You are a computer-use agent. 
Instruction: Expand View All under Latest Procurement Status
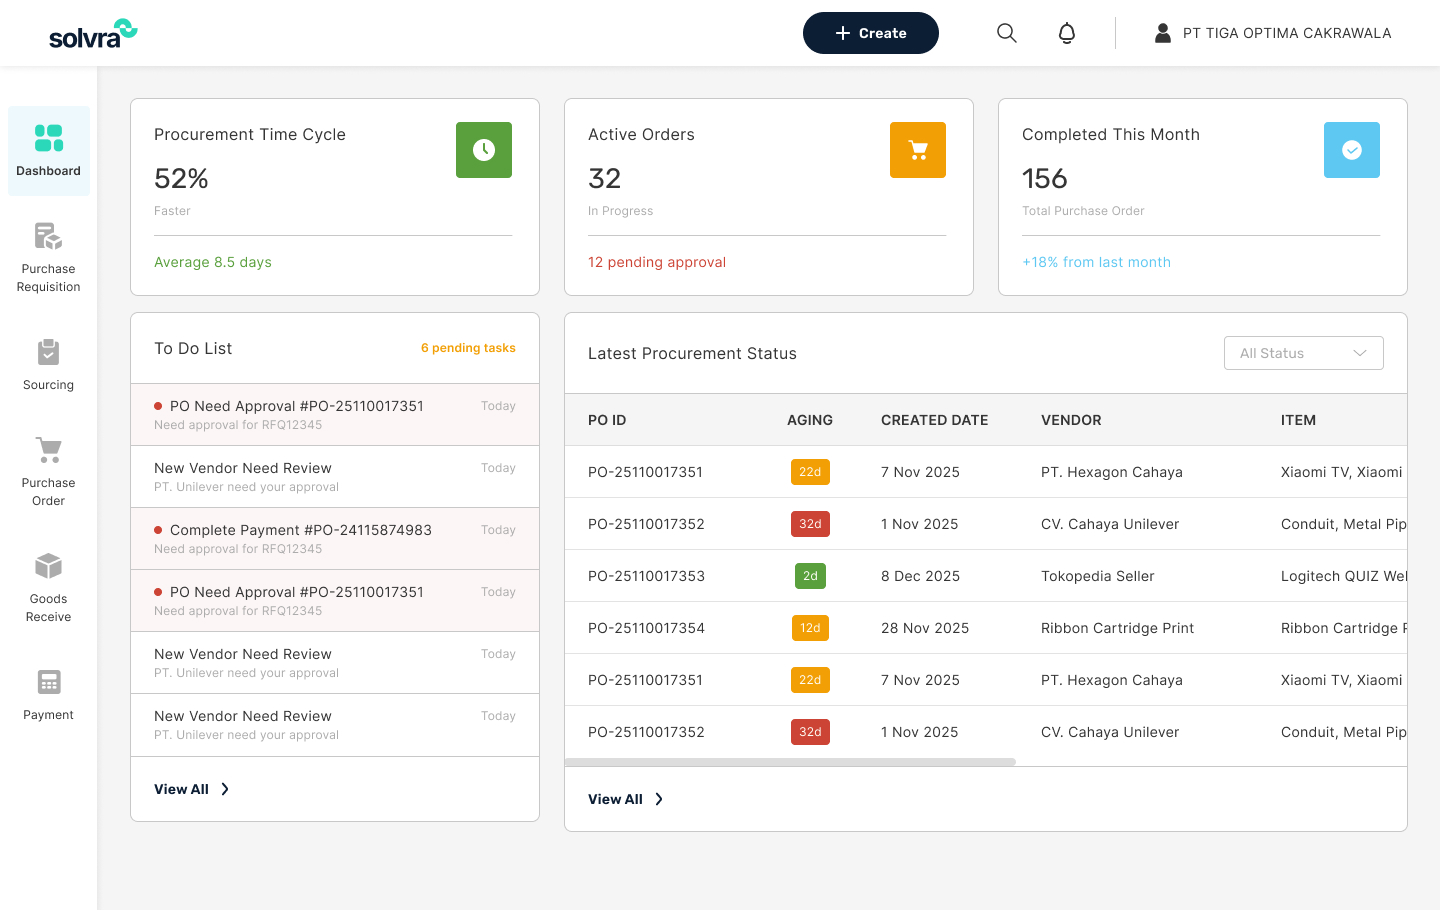click(626, 798)
